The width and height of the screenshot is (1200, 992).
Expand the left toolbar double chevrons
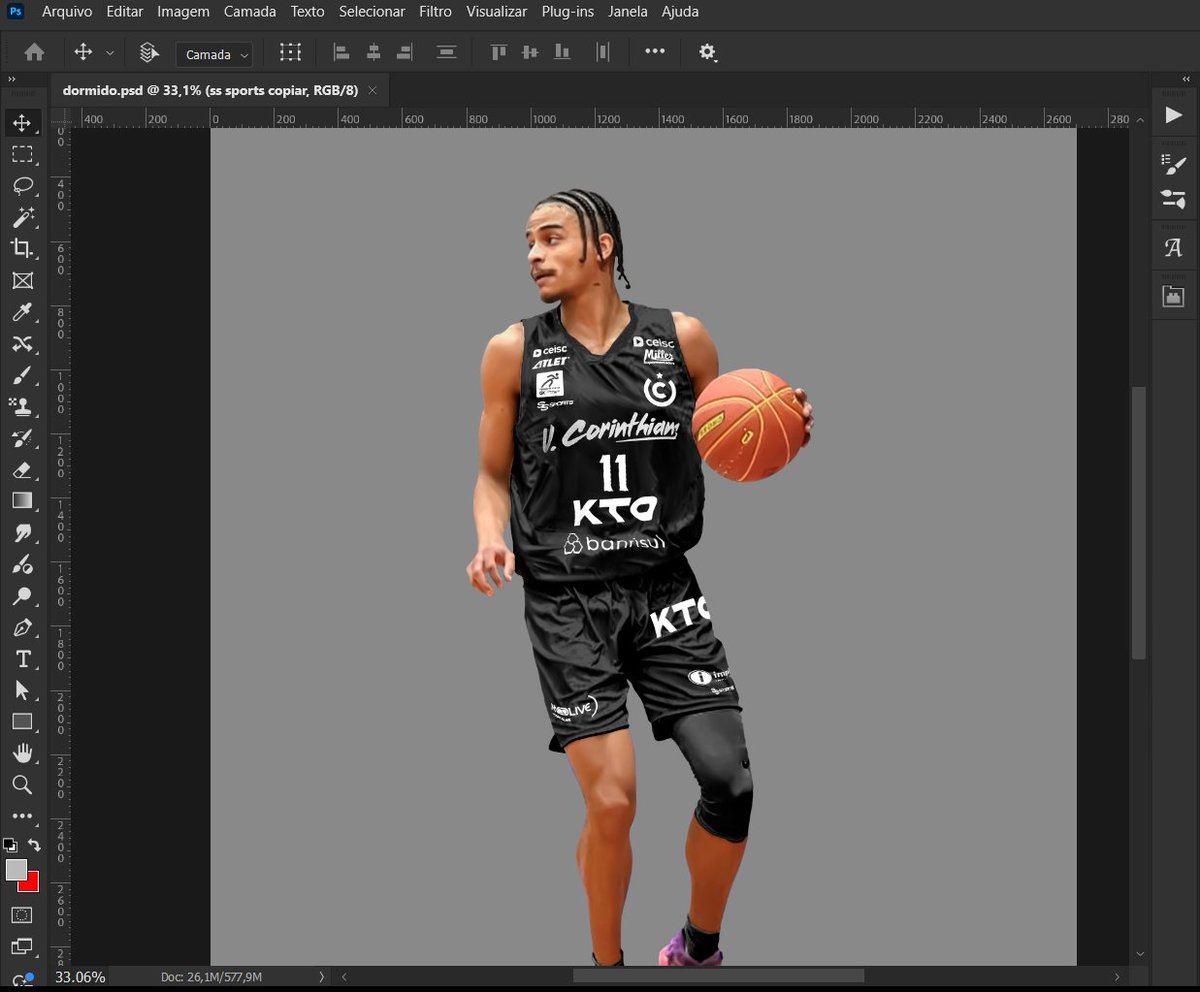click(x=11, y=78)
